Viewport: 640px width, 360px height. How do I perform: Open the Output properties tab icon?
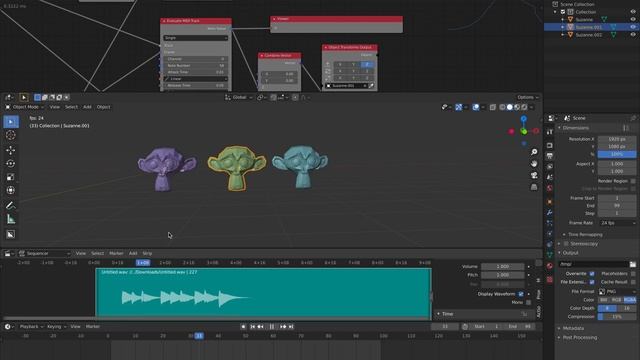click(550, 156)
